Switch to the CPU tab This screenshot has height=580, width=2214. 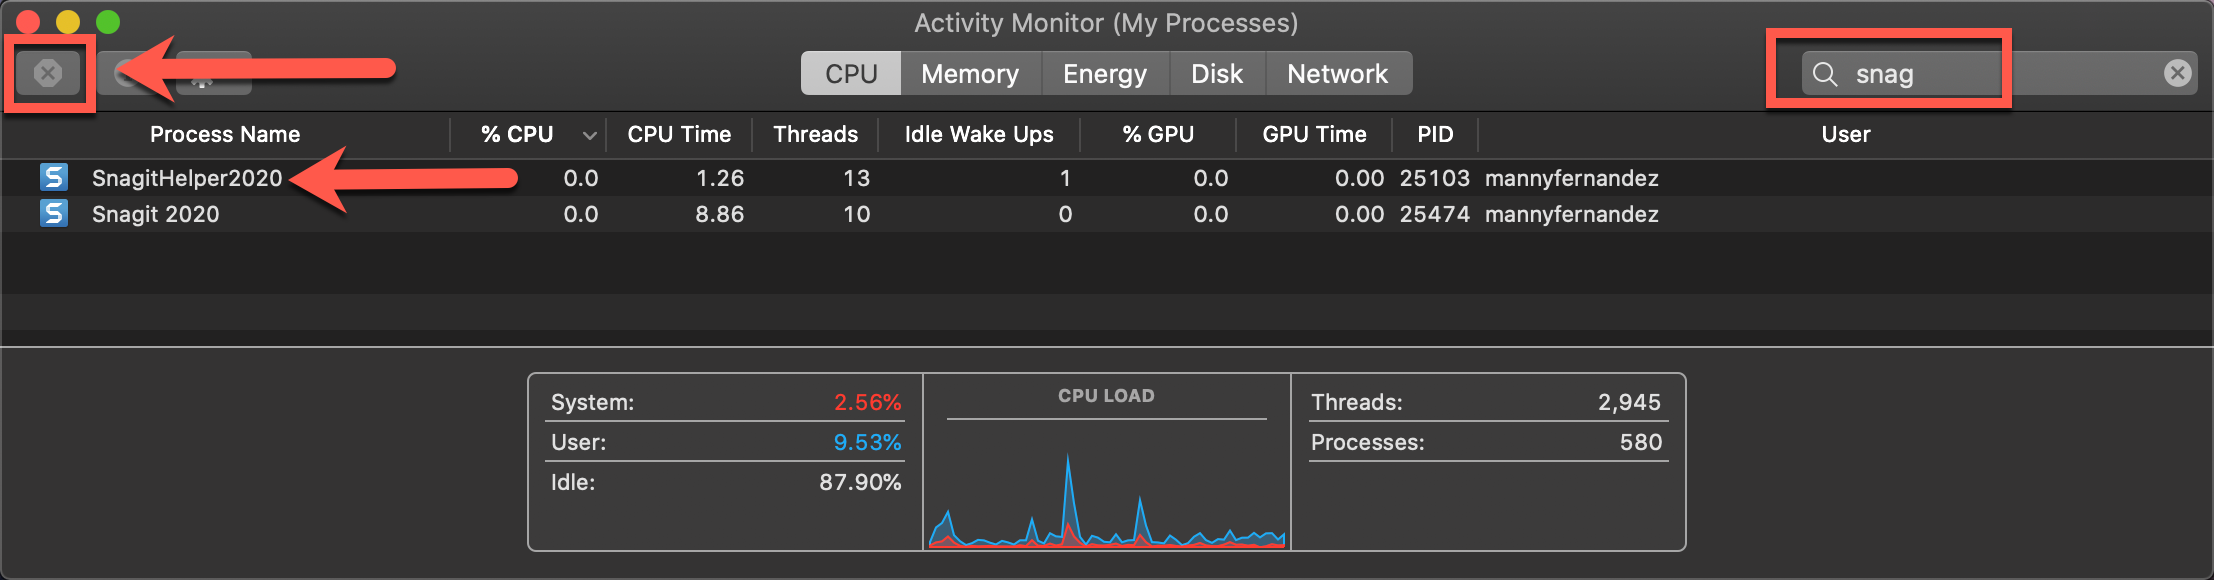[851, 74]
